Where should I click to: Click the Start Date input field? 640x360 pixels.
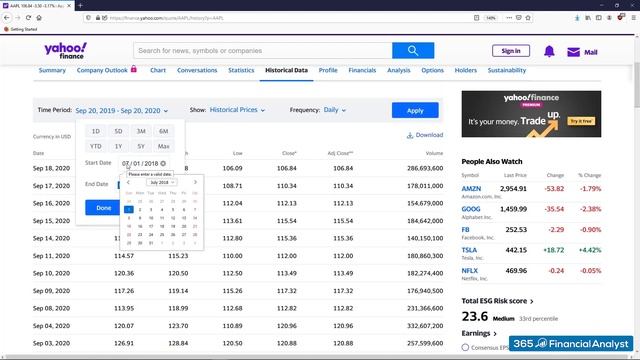pos(143,163)
